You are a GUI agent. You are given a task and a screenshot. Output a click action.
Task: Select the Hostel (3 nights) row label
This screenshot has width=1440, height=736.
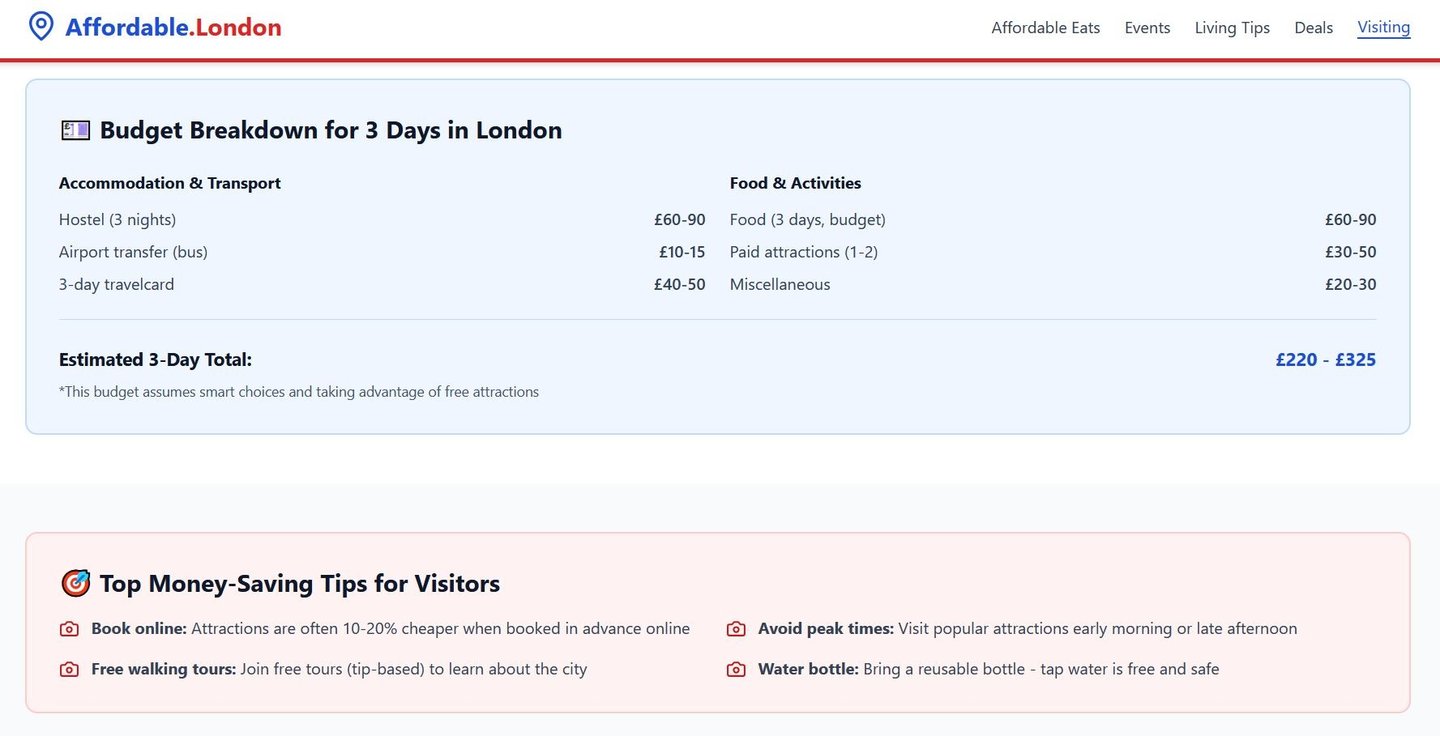[117, 220]
